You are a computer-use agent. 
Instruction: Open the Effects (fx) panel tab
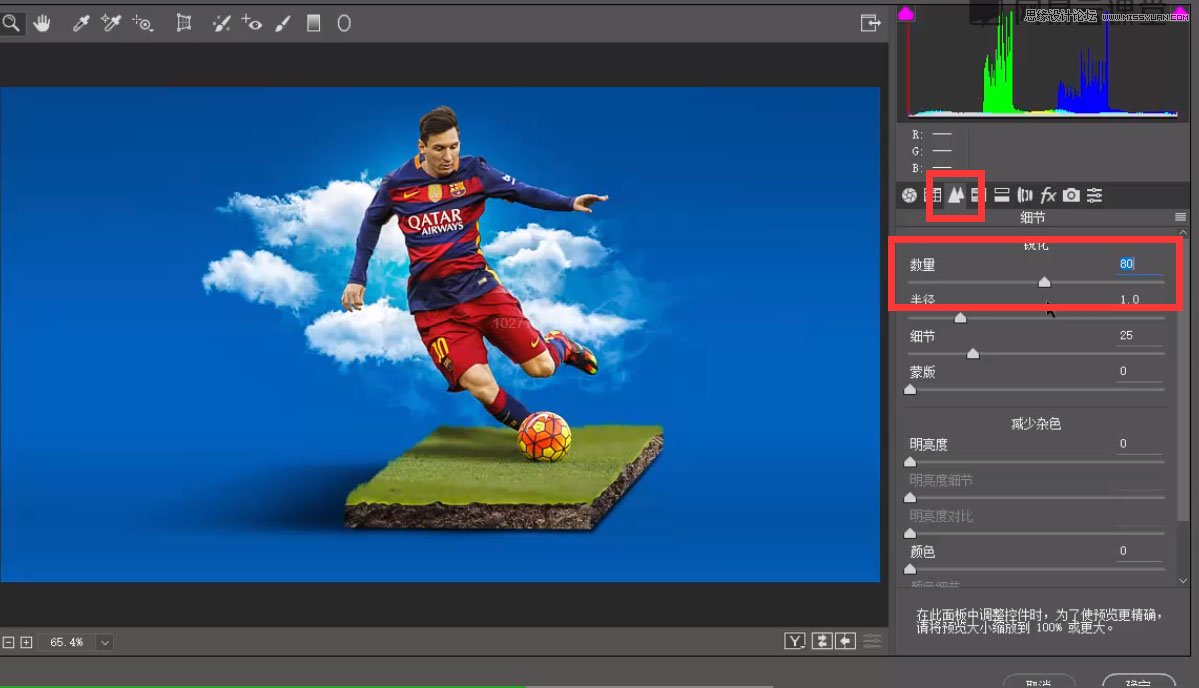1048,195
